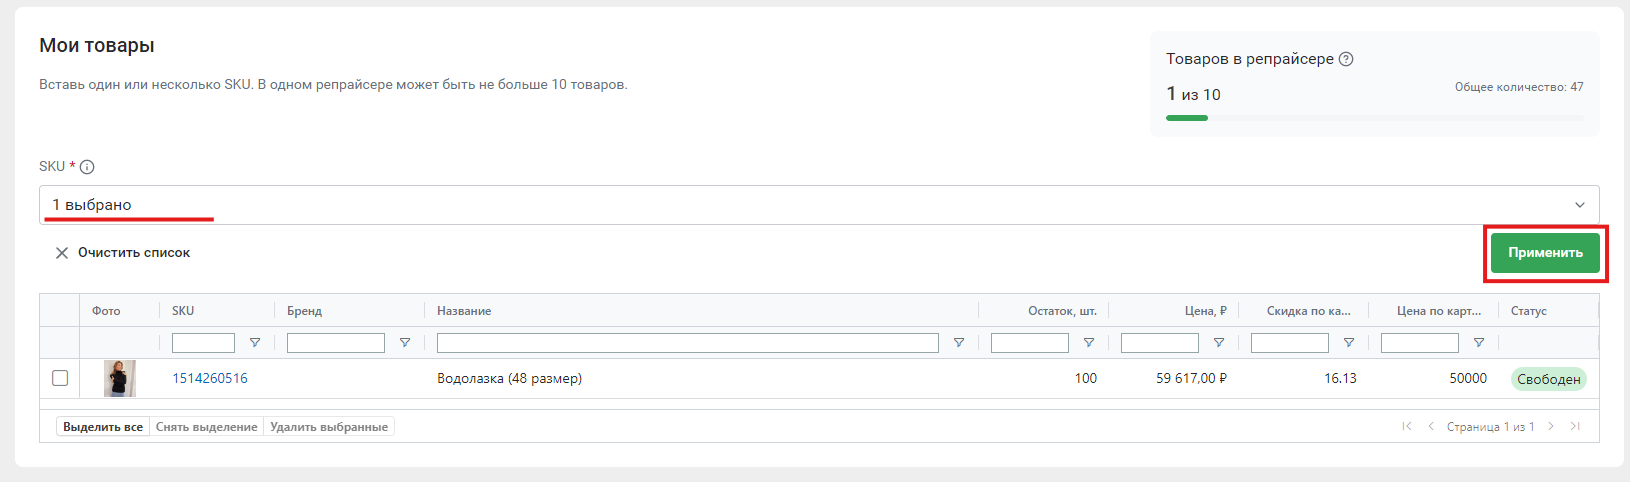Click the 1 из 10 counter text
Image resolution: width=1630 pixels, height=482 pixels.
pos(1193,94)
